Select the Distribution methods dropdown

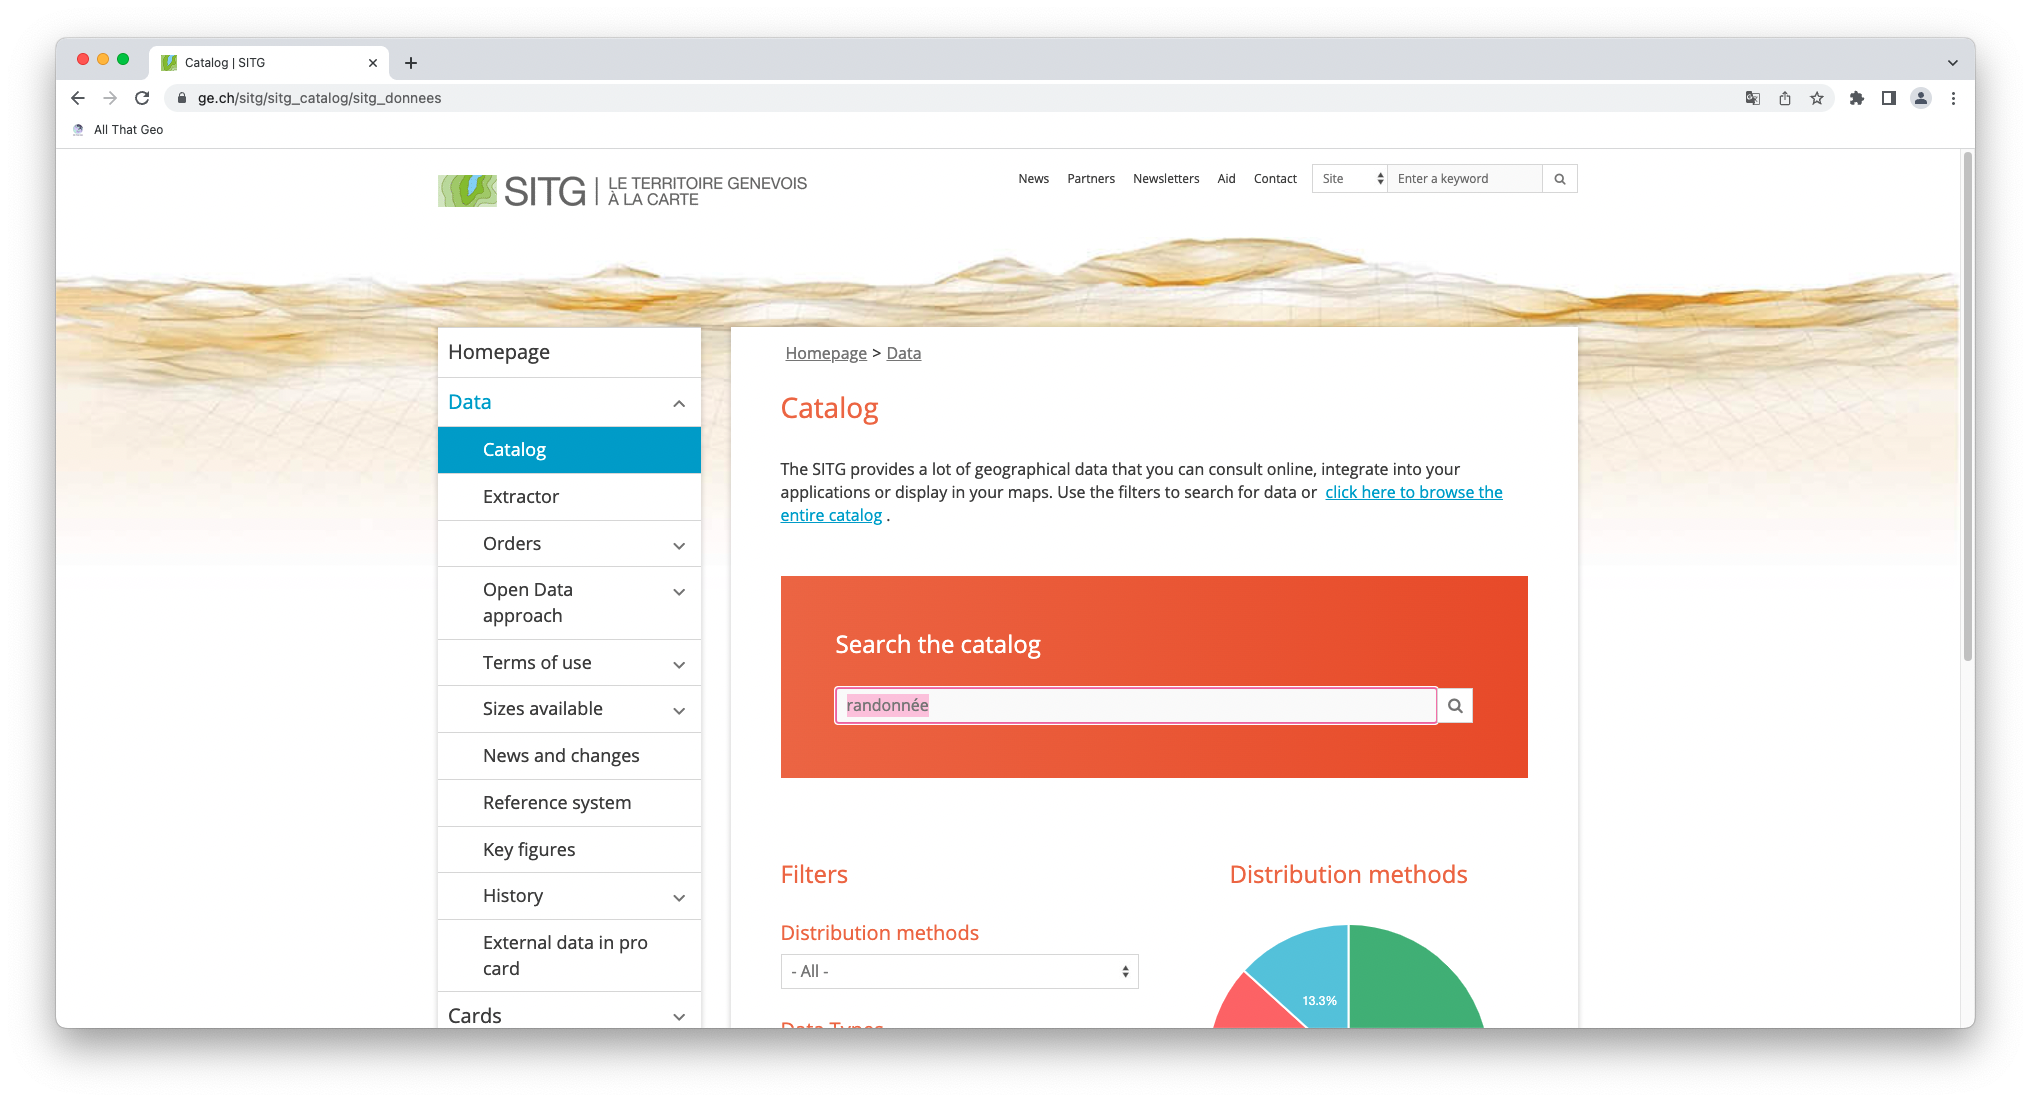(x=958, y=970)
